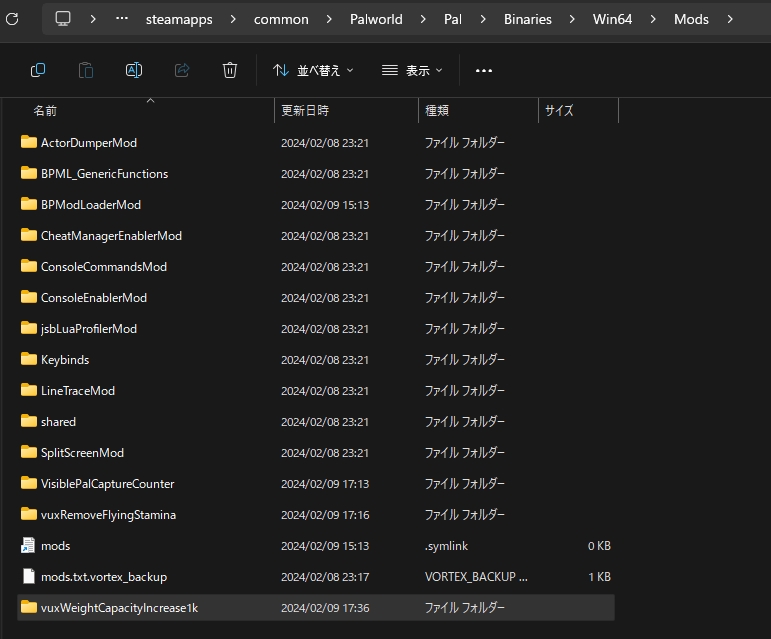Click the .symlink type cell

coord(446,546)
